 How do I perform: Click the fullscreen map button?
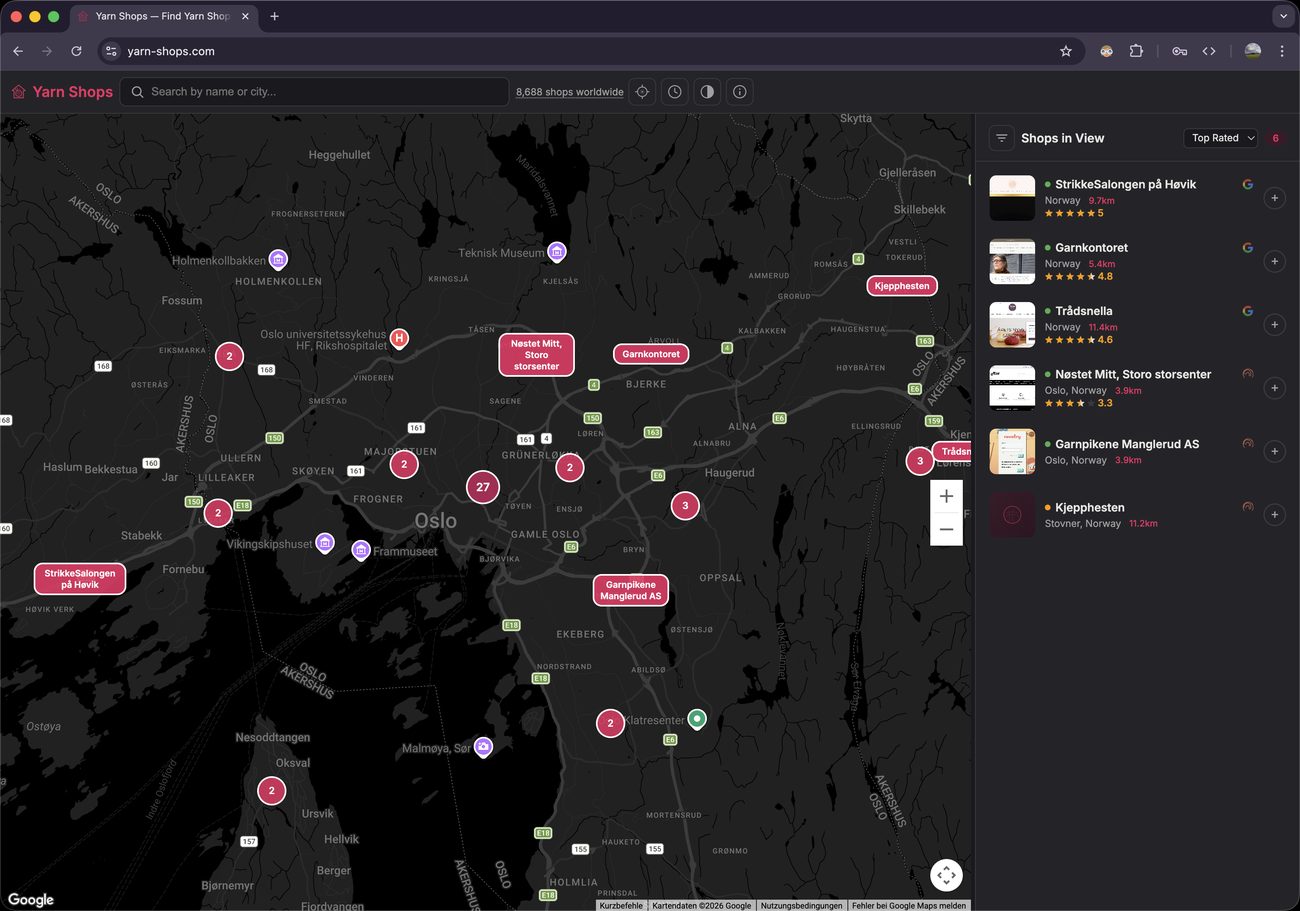tap(946, 875)
